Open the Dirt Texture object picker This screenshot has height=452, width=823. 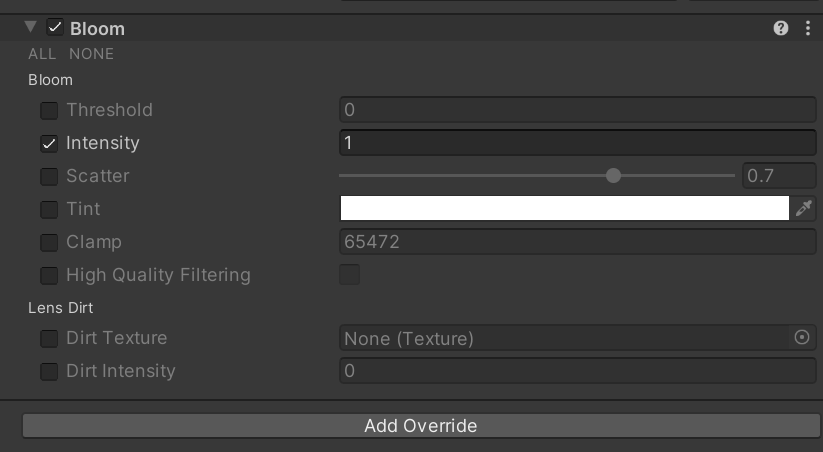click(801, 338)
